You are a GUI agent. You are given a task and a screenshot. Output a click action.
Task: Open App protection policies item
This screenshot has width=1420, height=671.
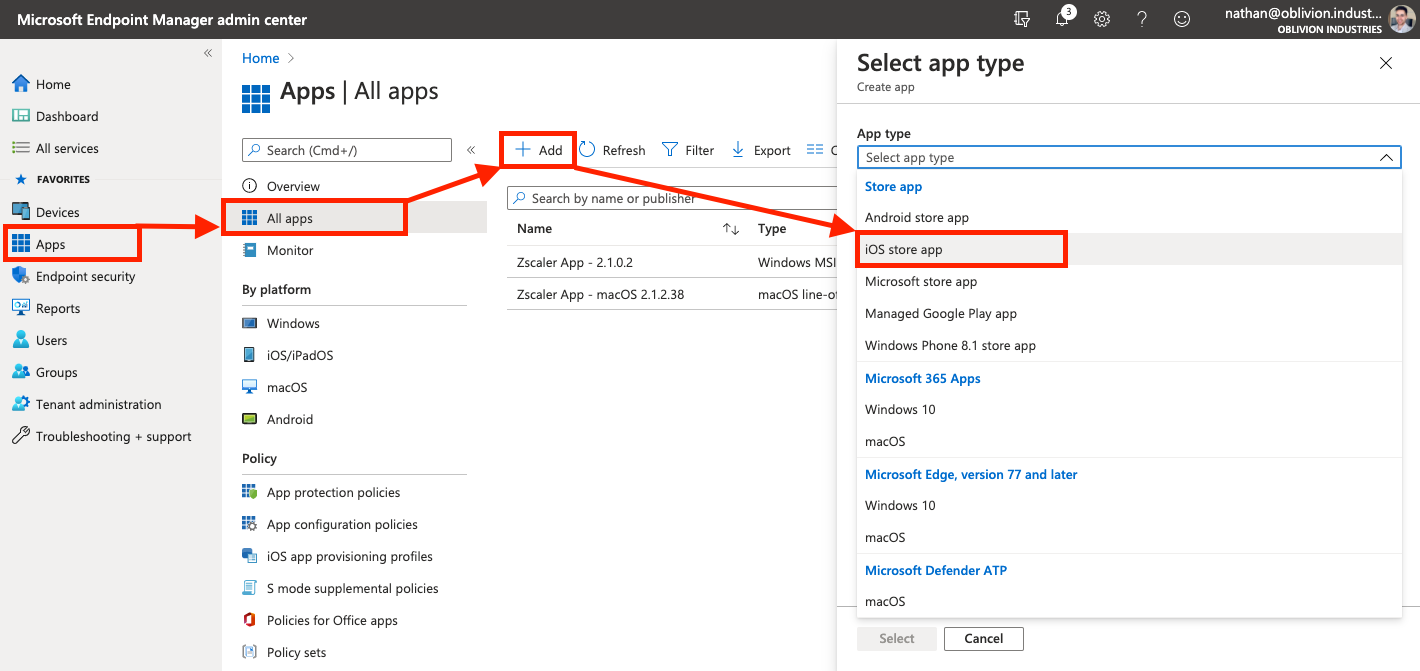point(333,492)
